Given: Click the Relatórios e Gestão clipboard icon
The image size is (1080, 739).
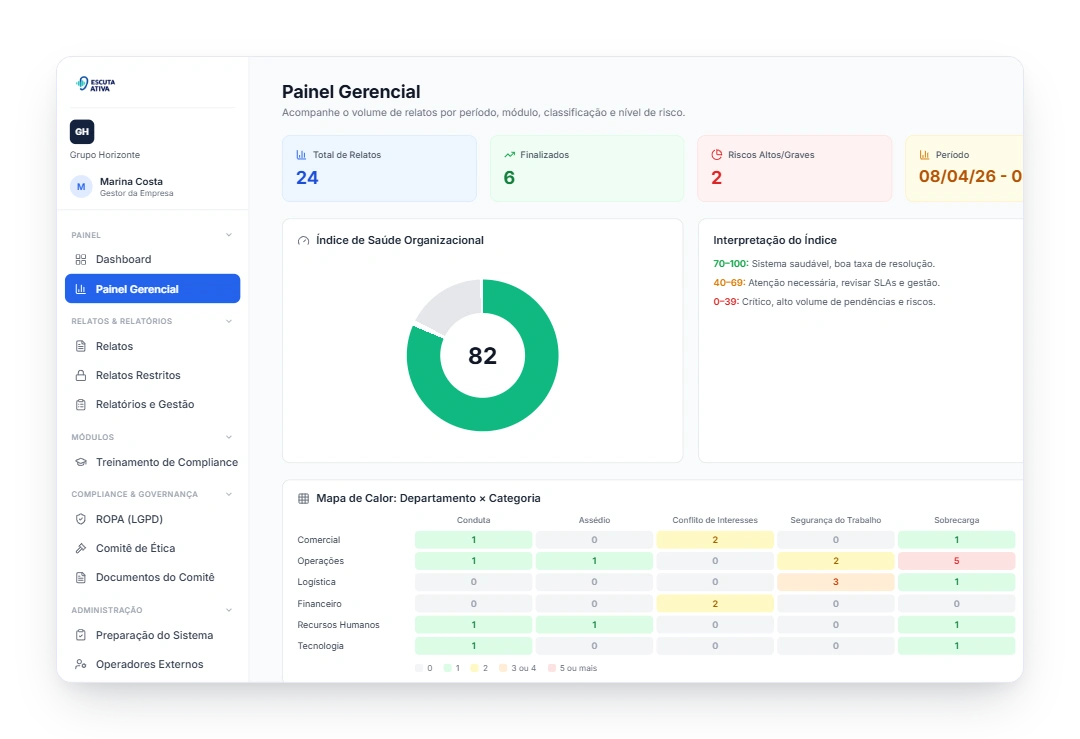Looking at the screenshot, I should [81, 404].
